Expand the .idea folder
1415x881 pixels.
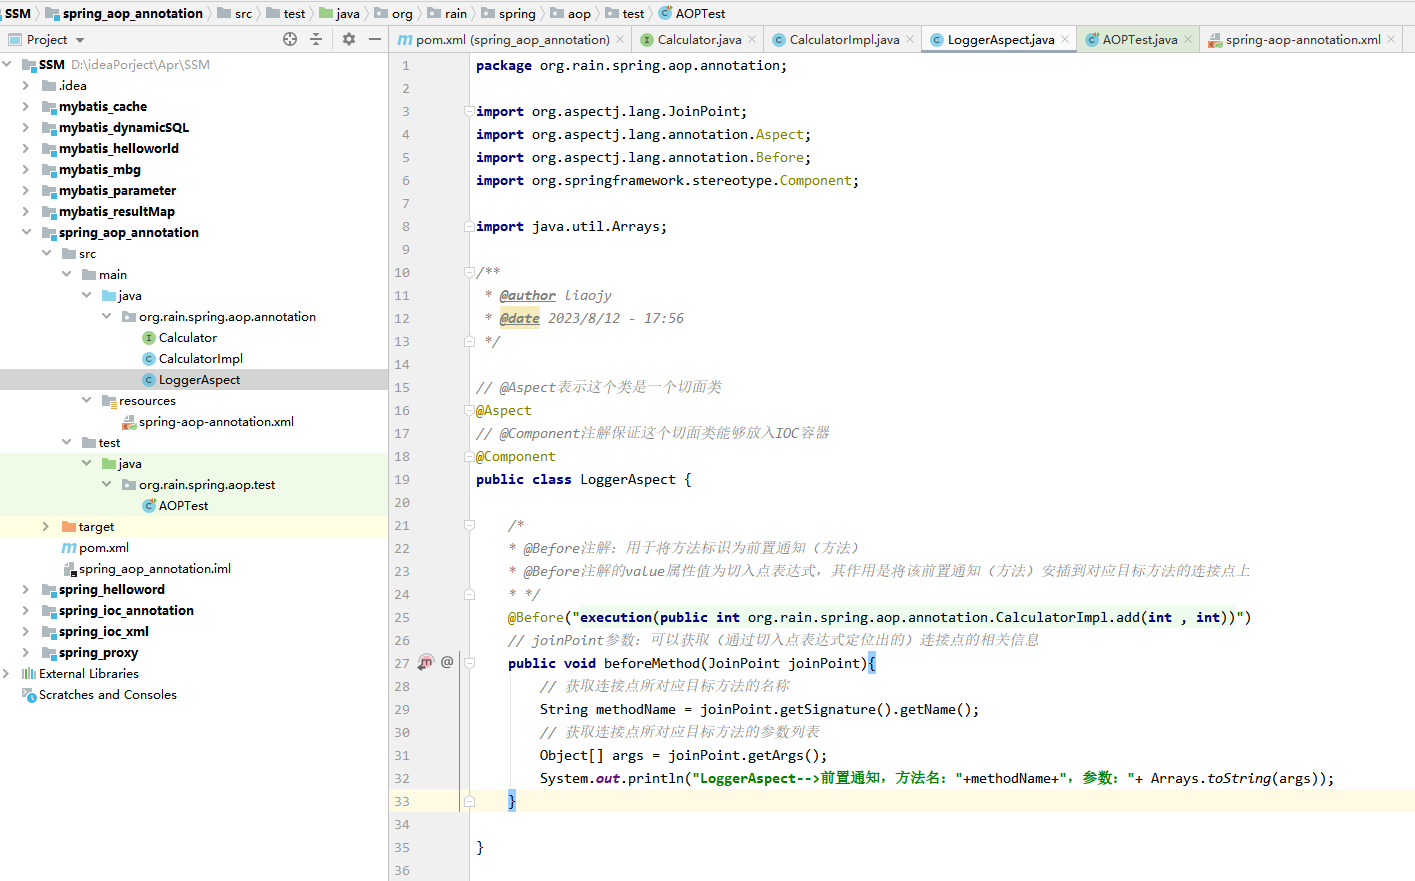point(26,86)
